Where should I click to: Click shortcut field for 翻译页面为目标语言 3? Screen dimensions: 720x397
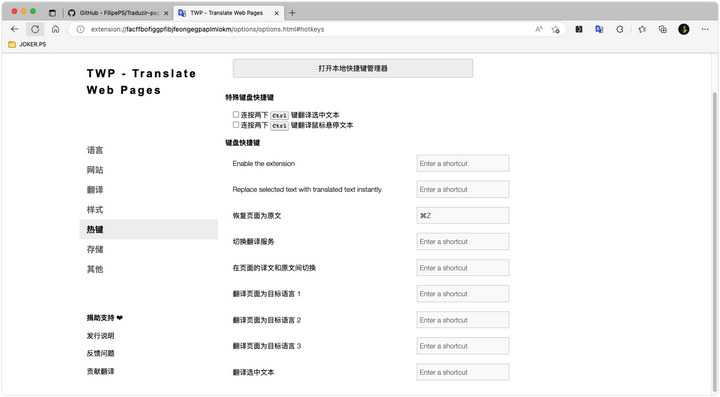pos(463,346)
